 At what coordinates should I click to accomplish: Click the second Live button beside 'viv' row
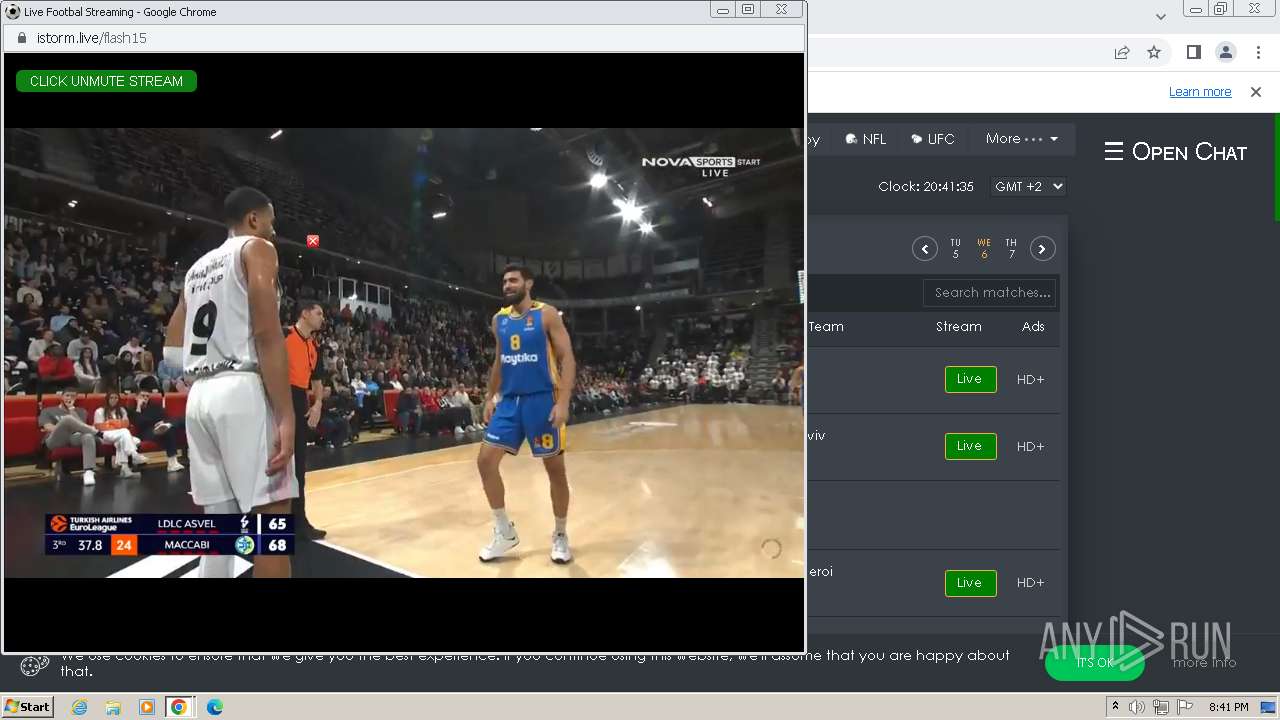coord(970,446)
